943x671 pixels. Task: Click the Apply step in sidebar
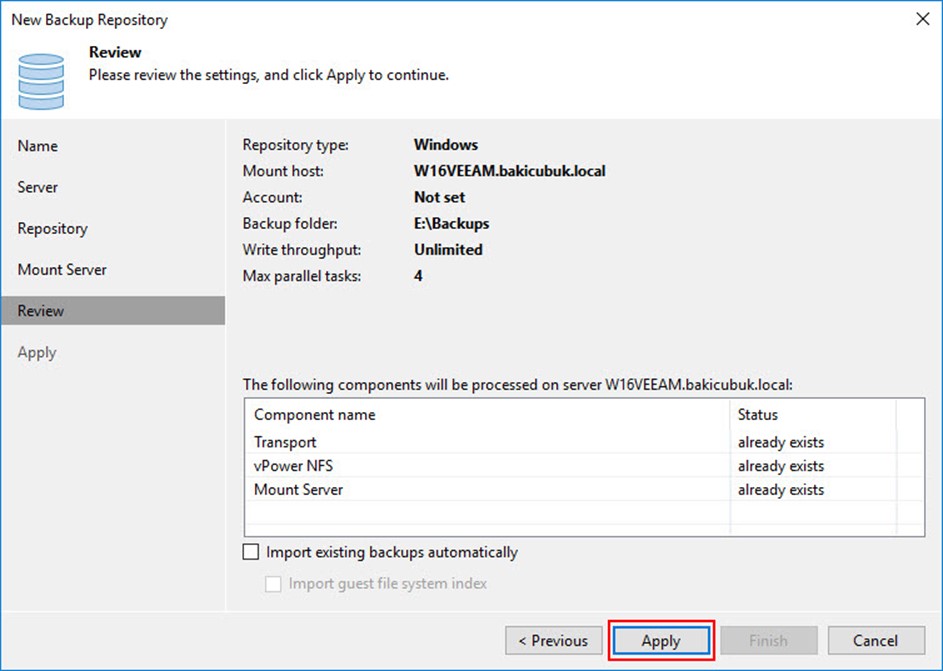click(37, 352)
